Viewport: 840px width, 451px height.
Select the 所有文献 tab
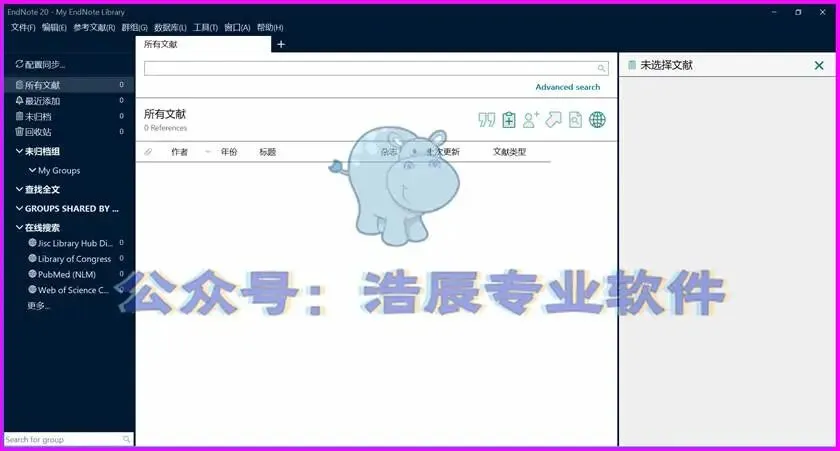pyautogui.click(x=203, y=44)
